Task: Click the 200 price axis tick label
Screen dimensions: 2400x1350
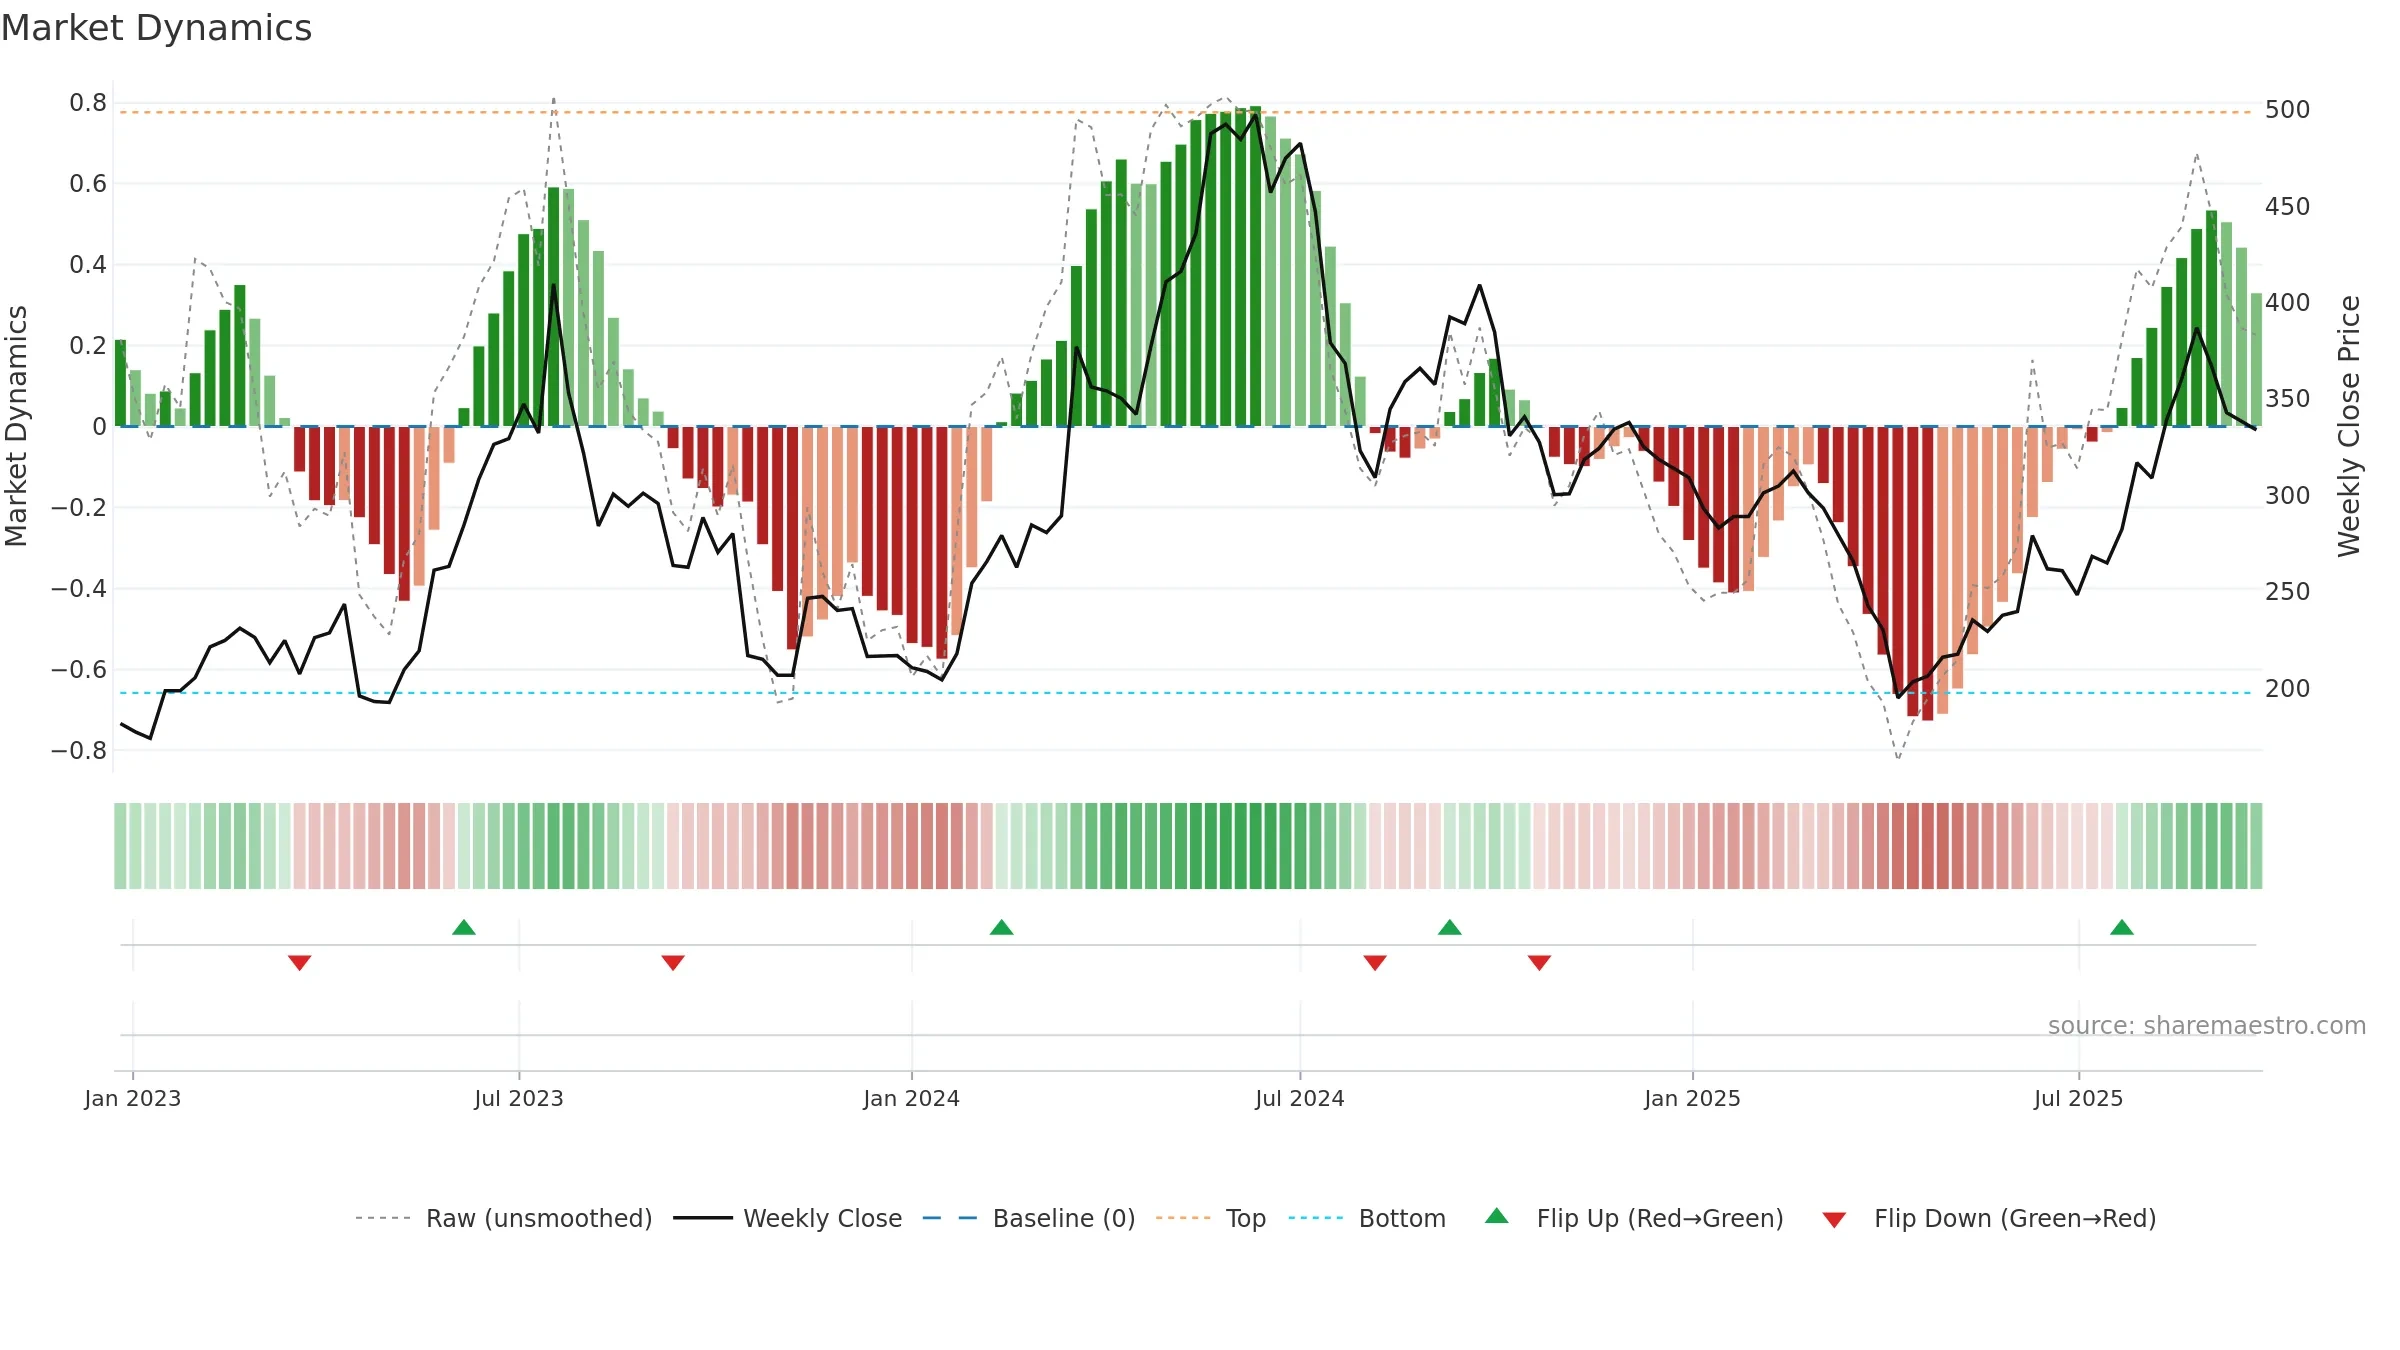Action: click(x=2288, y=688)
